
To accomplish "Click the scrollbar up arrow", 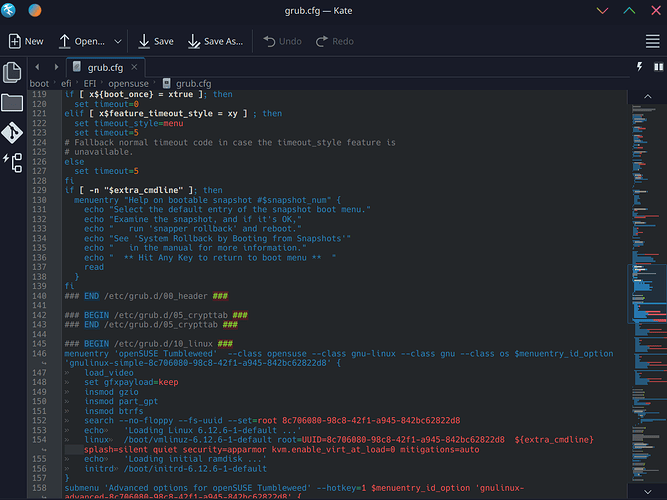I will click(647, 97).
